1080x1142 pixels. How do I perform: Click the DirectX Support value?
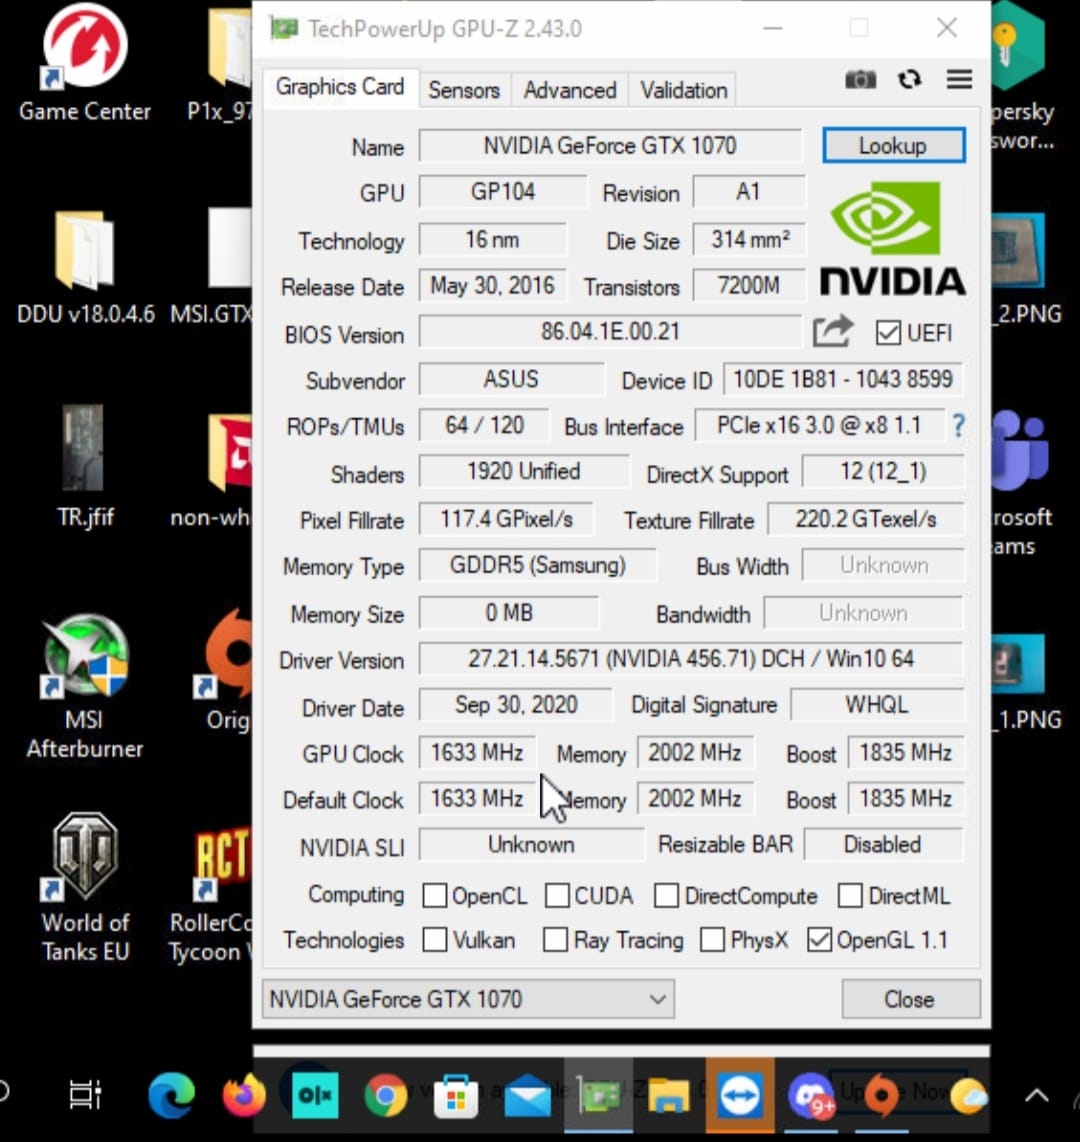pos(883,471)
